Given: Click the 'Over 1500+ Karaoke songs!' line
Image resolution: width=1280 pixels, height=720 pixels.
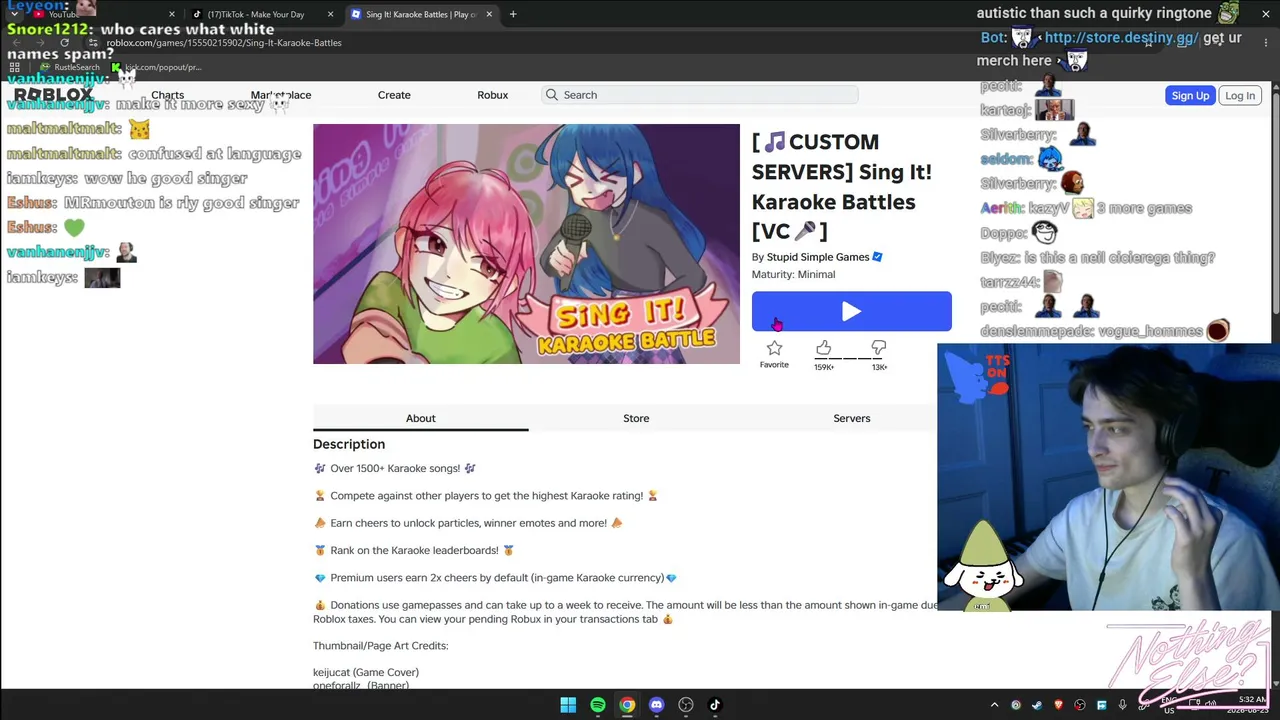Looking at the screenshot, I should point(395,468).
